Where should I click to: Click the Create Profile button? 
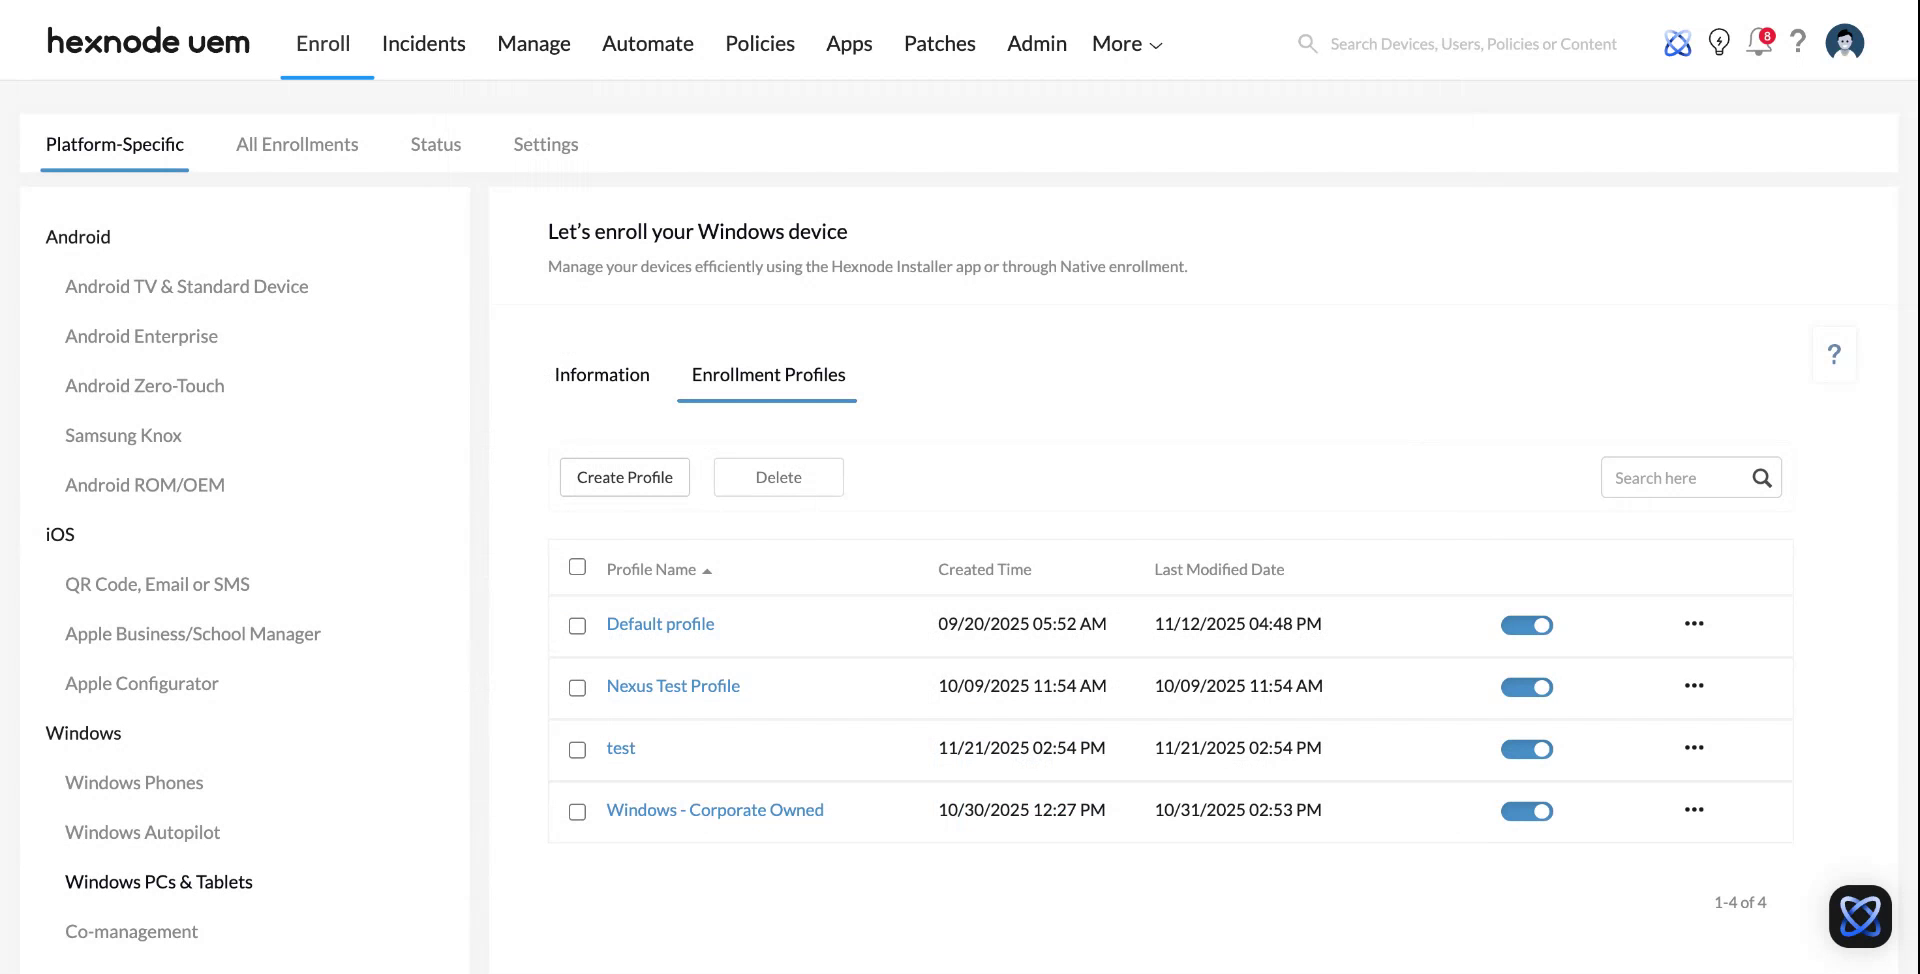point(624,477)
